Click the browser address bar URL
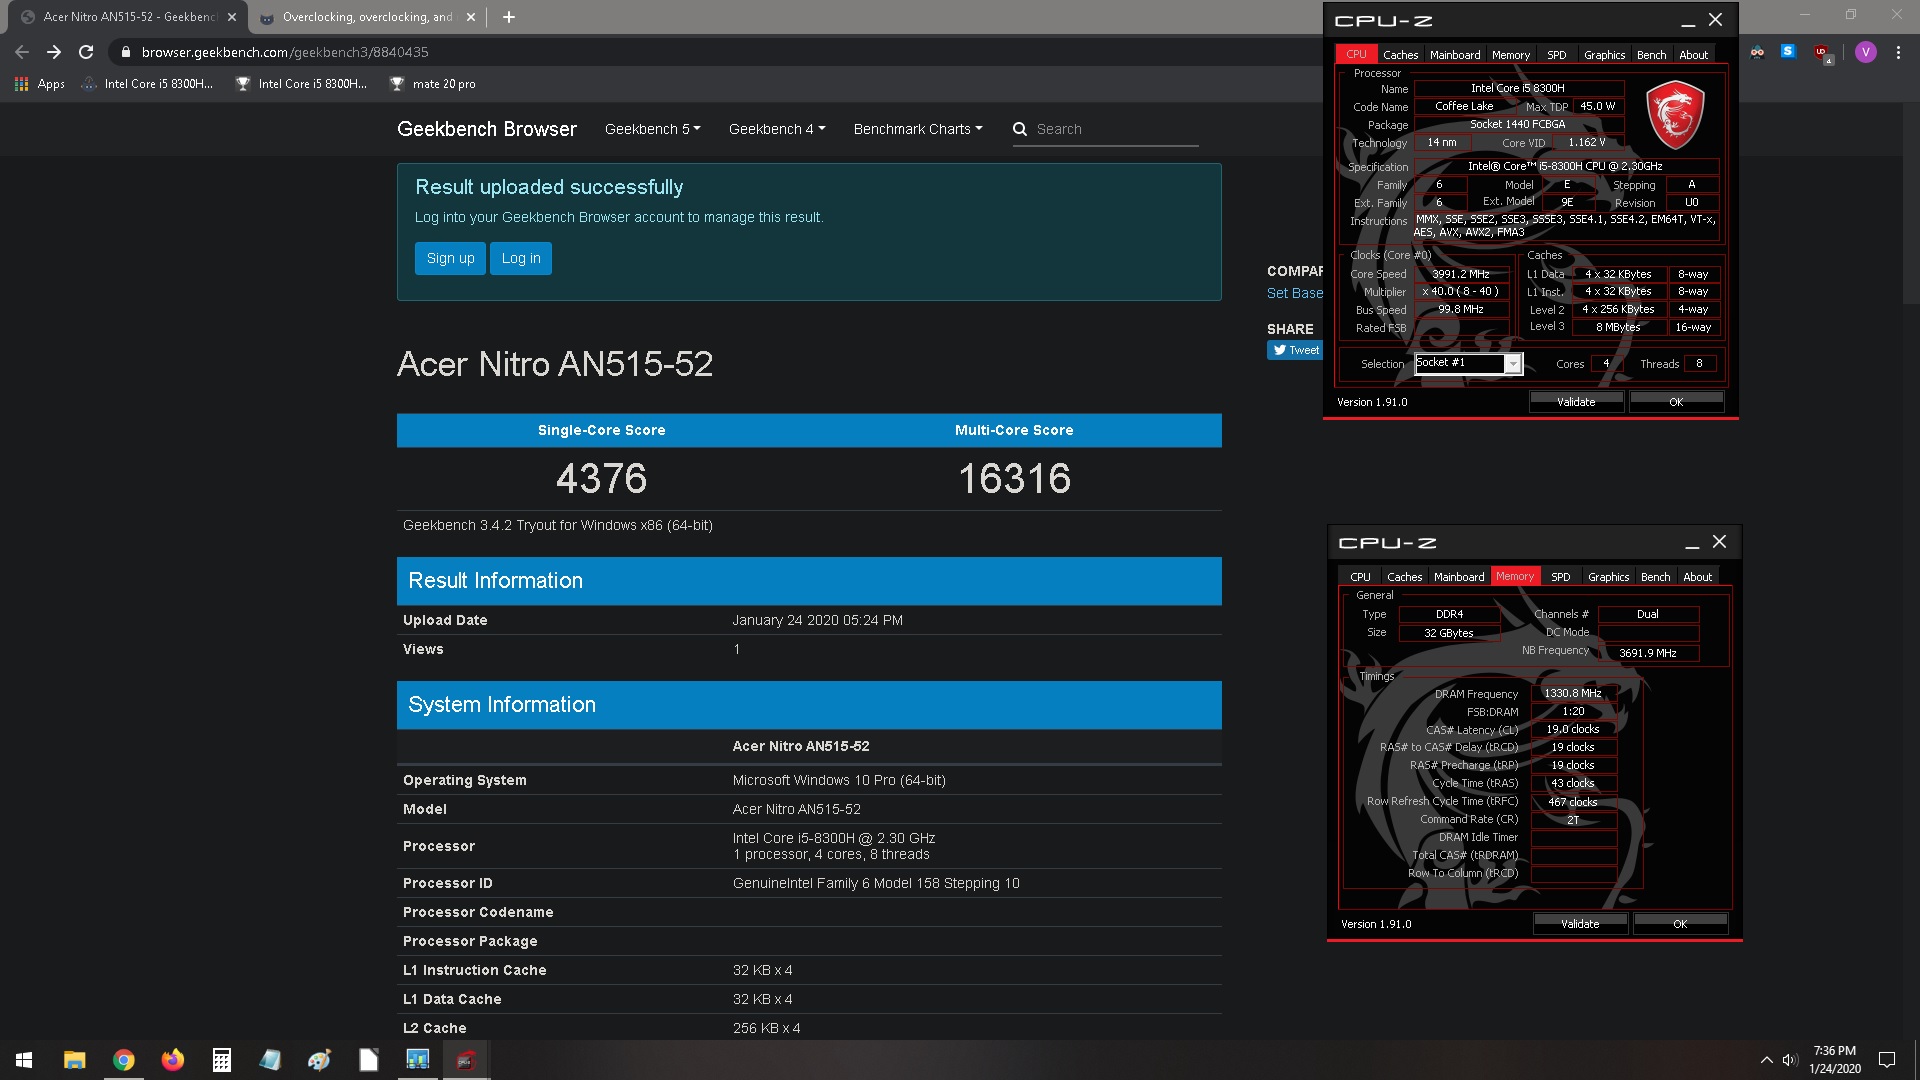1920x1080 pixels. [285, 52]
